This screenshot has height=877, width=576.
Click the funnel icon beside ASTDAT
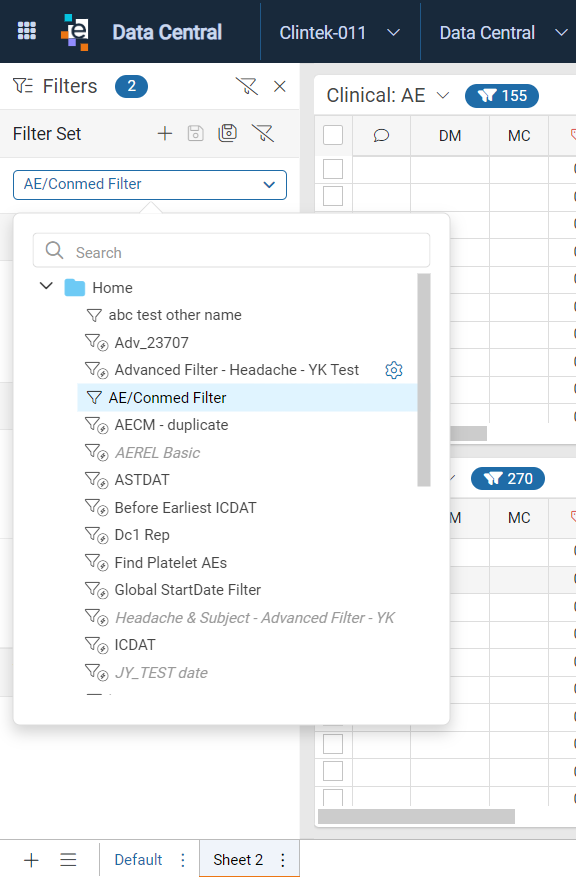click(x=96, y=479)
